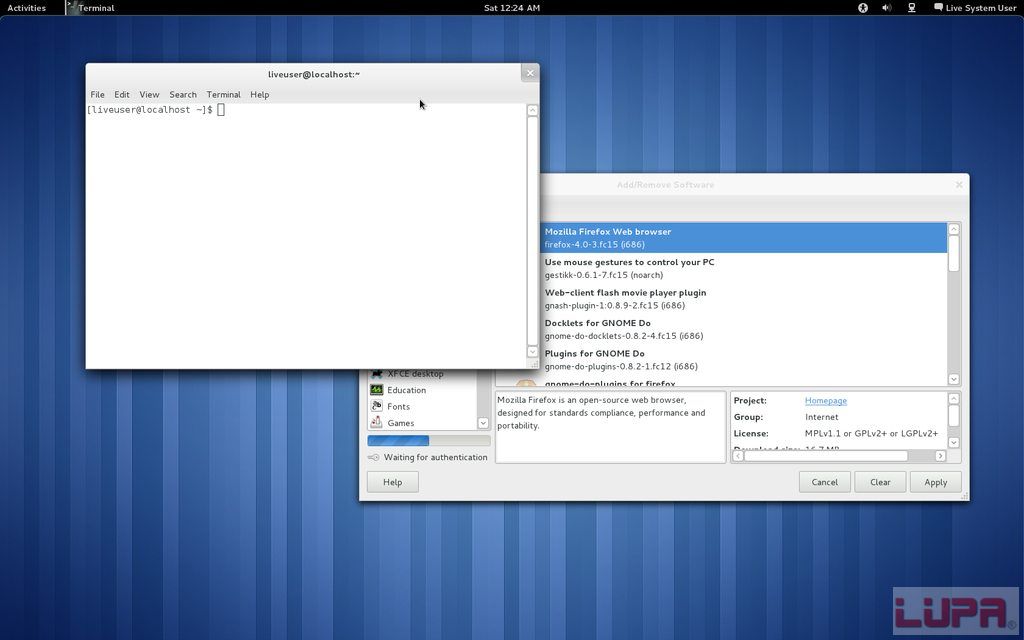Image resolution: width=1024 pixels, height=640 pixels.
Task: Click the Apply button
Action: (936, 482)
